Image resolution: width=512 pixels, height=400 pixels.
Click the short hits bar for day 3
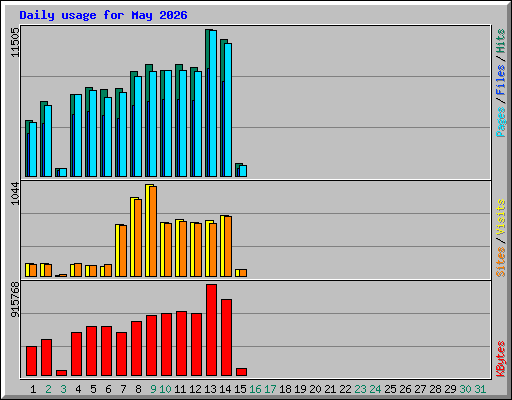pos(57,172)
